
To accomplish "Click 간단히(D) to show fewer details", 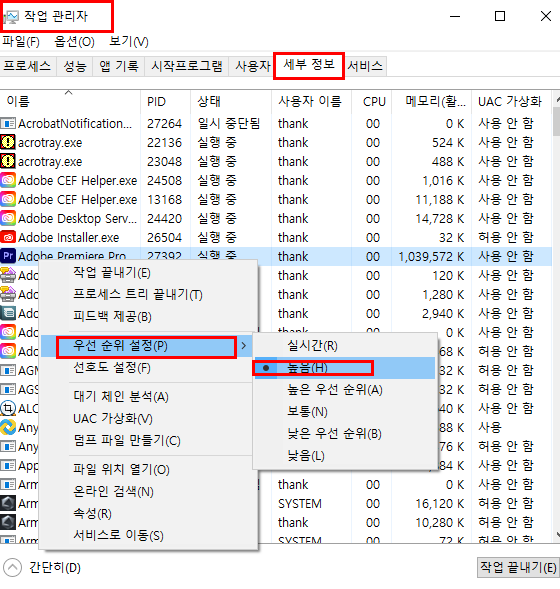I will pos(55,567).
